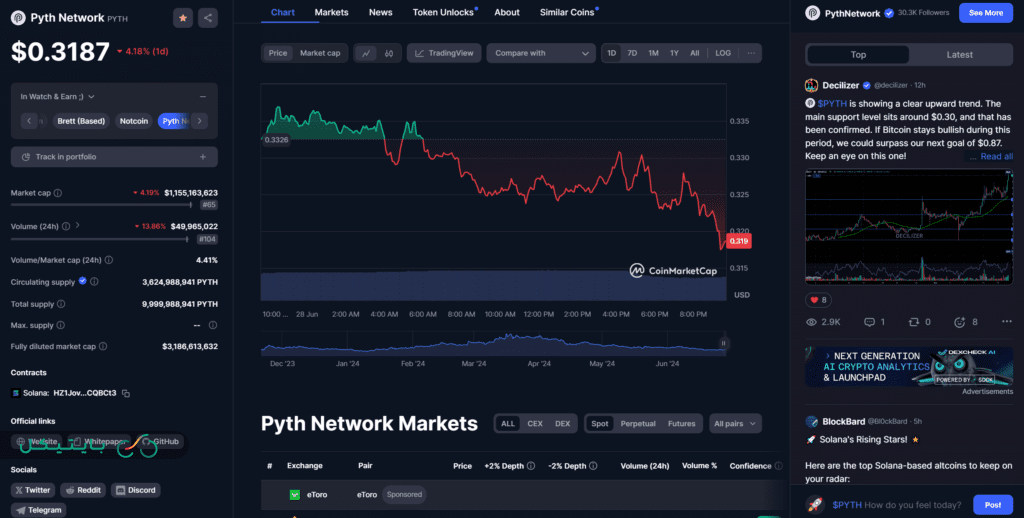The image size is (1024, 518).
Task: Set chart range to 7D
Action: point(632,54)
